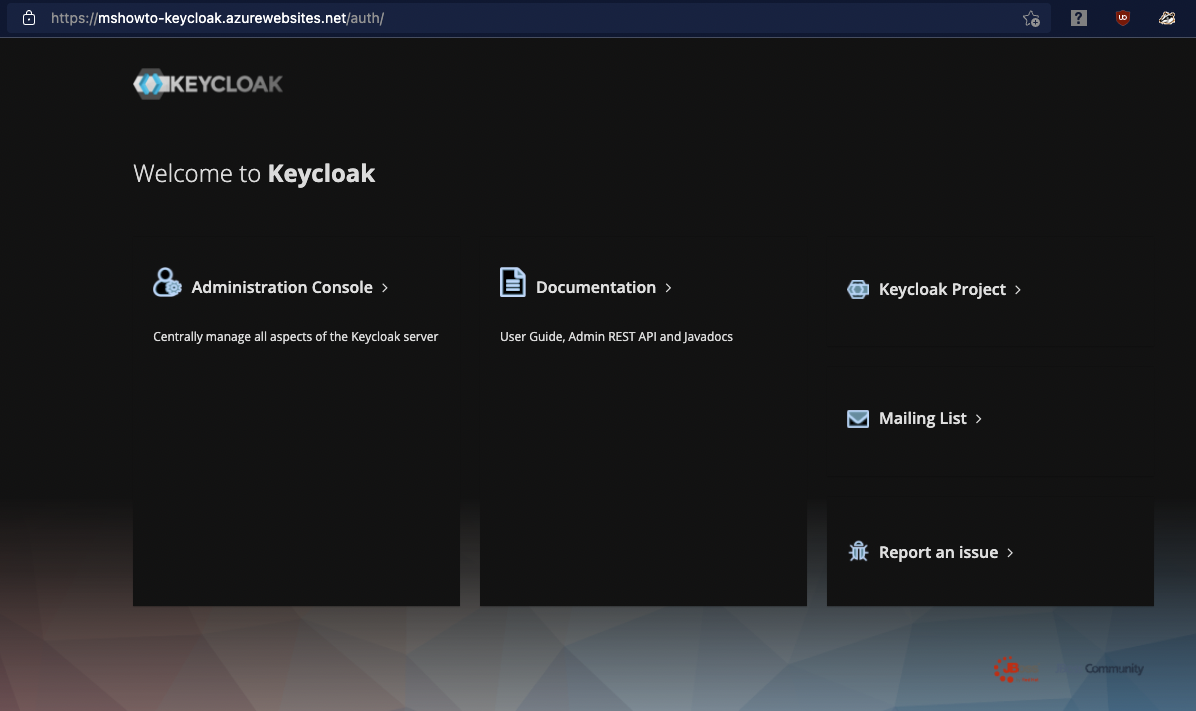
Task: Click the lock icon in the address bar
Action: coord(29,18)
